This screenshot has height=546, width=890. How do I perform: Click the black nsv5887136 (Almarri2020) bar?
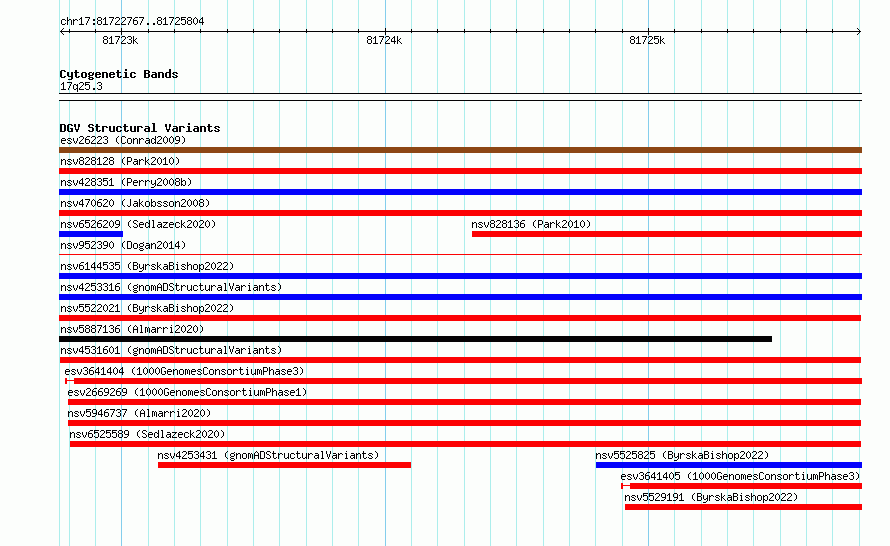coord(415,339)
